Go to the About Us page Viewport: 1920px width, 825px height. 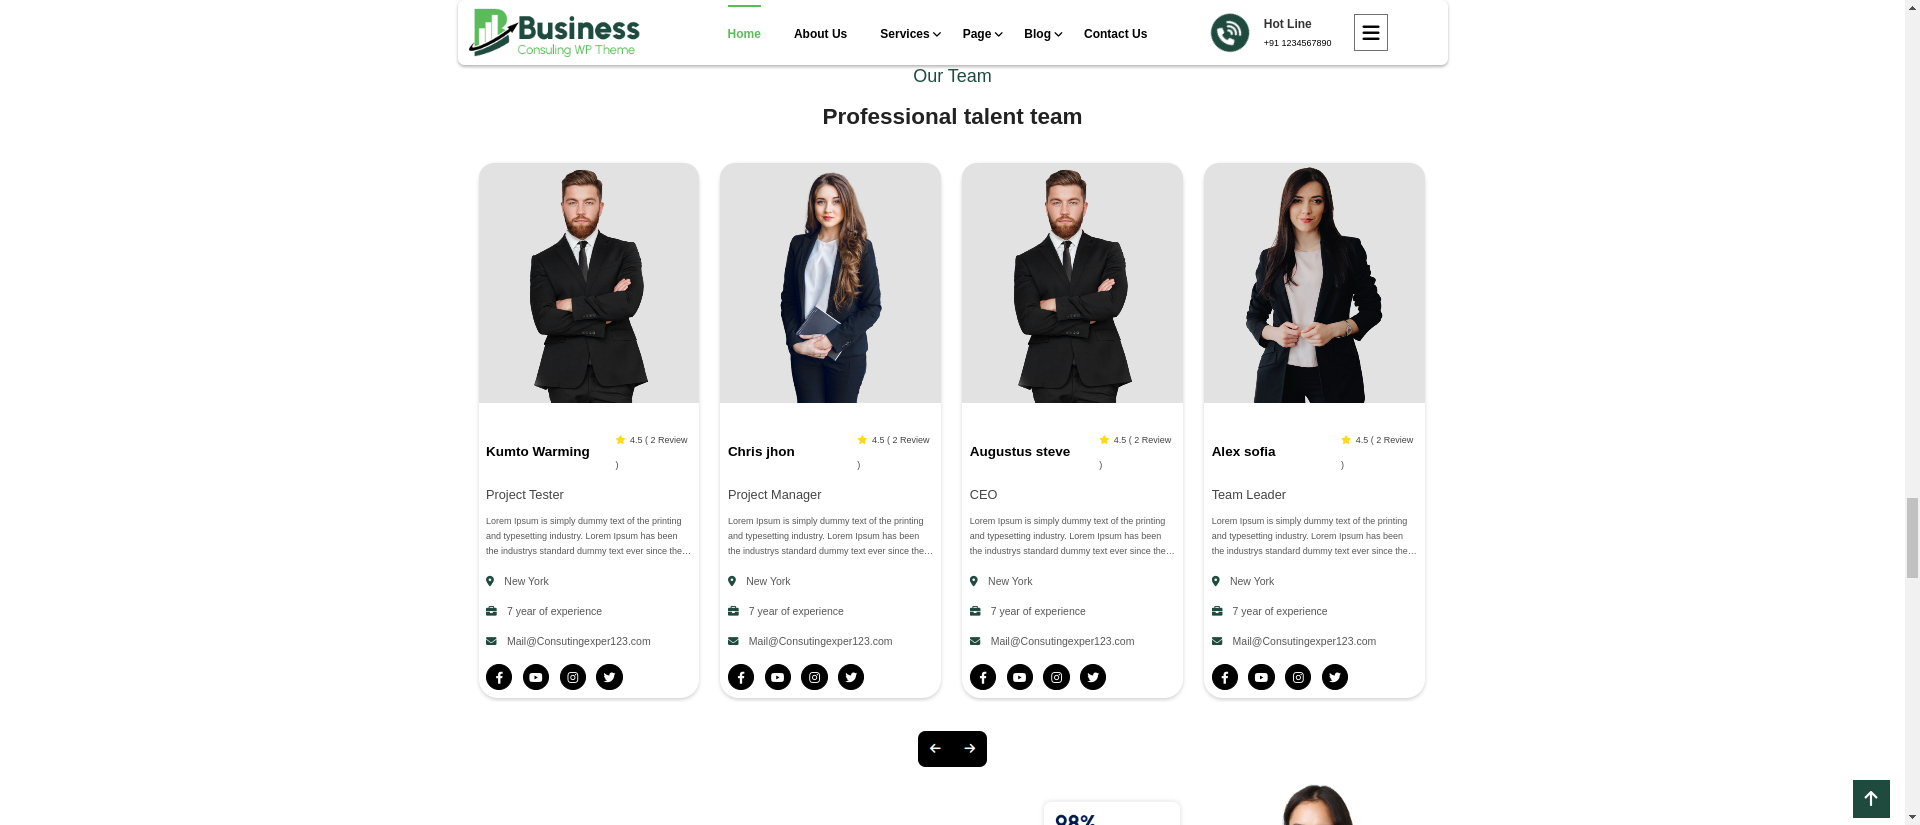coord(820,34)
